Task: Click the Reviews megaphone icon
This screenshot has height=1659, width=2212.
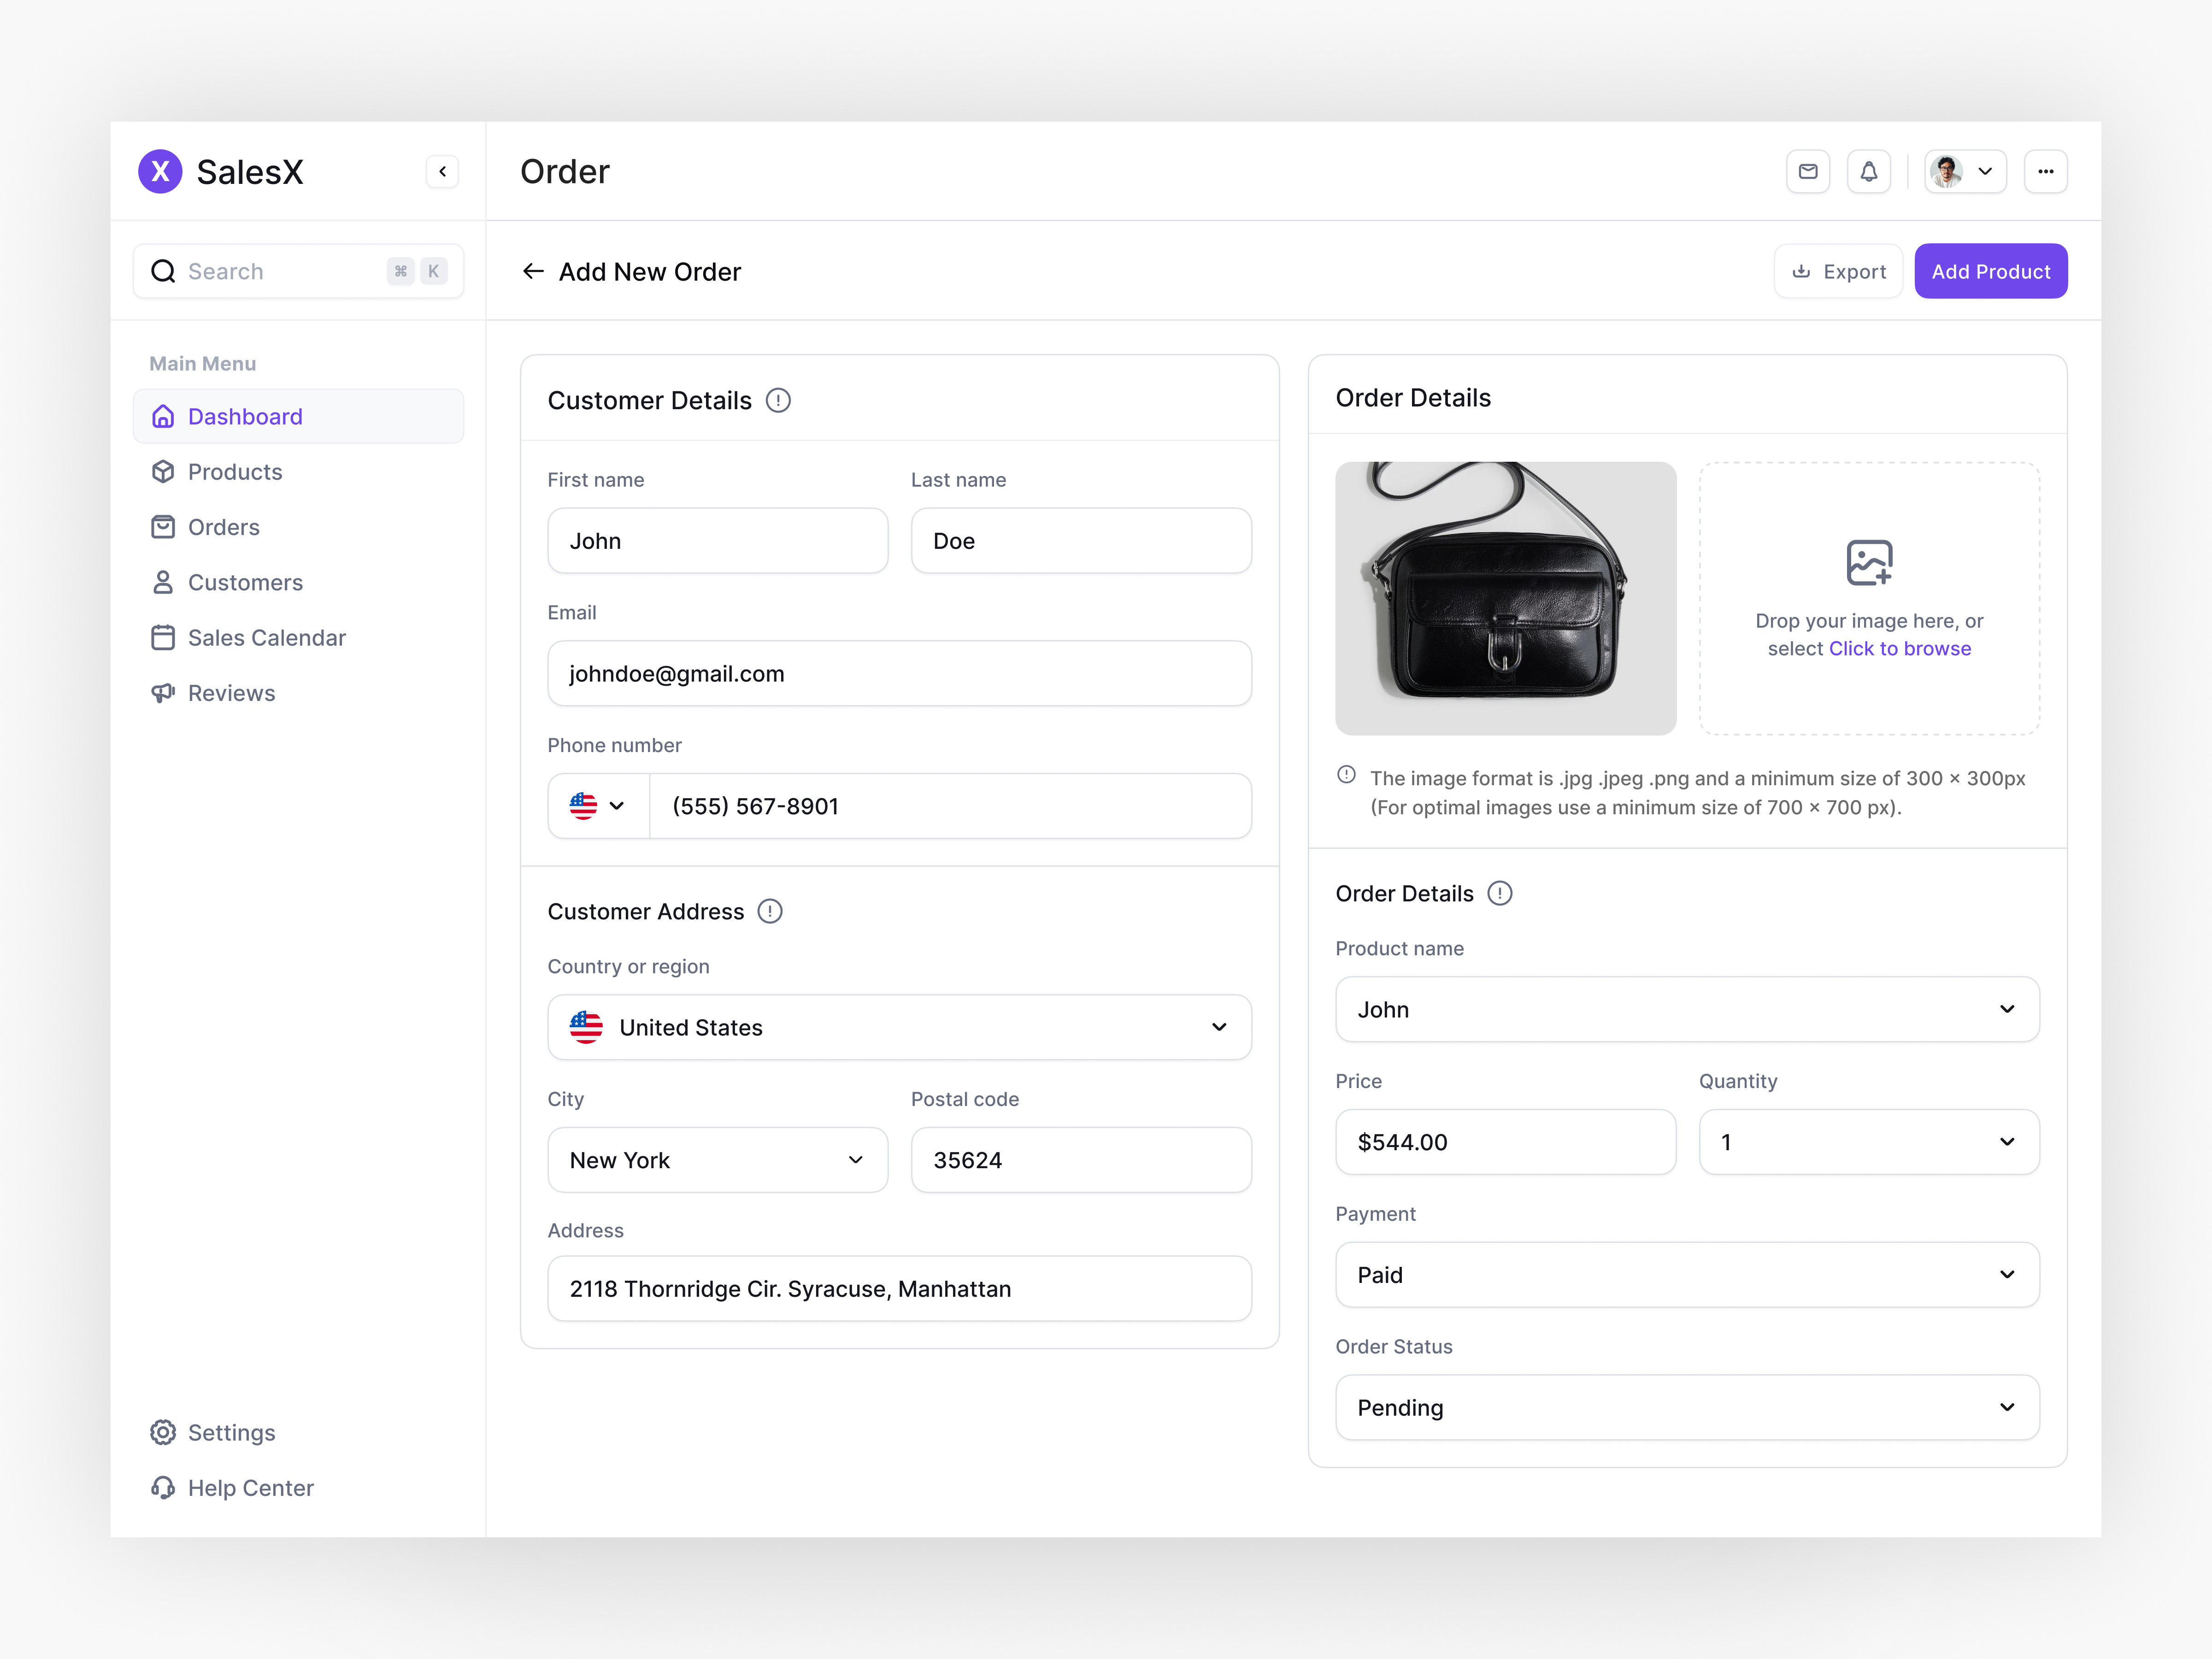Action: click(163, 693)
